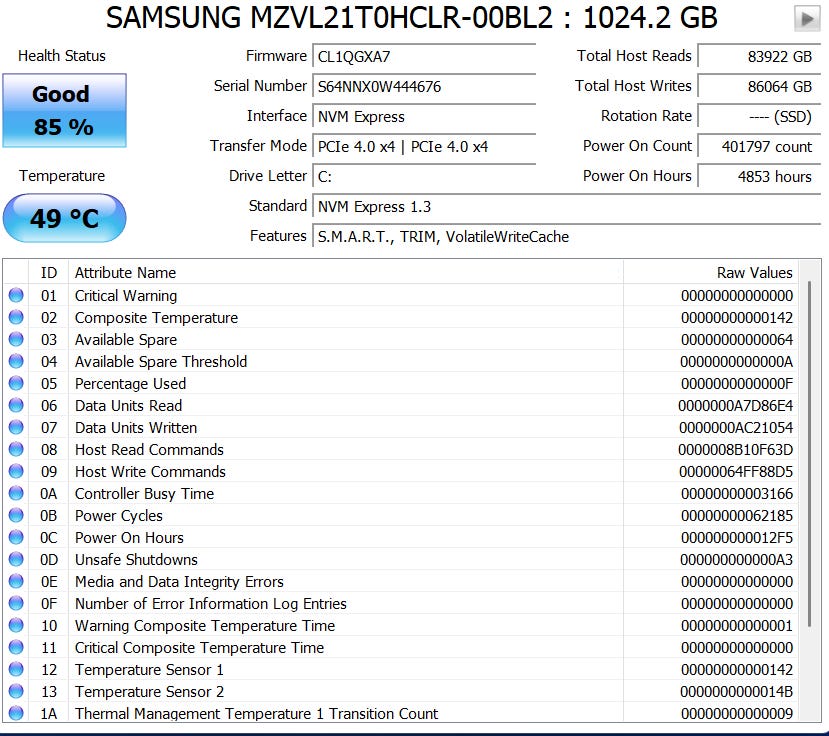Select the Host Read Commands row name

click(149, 449)
